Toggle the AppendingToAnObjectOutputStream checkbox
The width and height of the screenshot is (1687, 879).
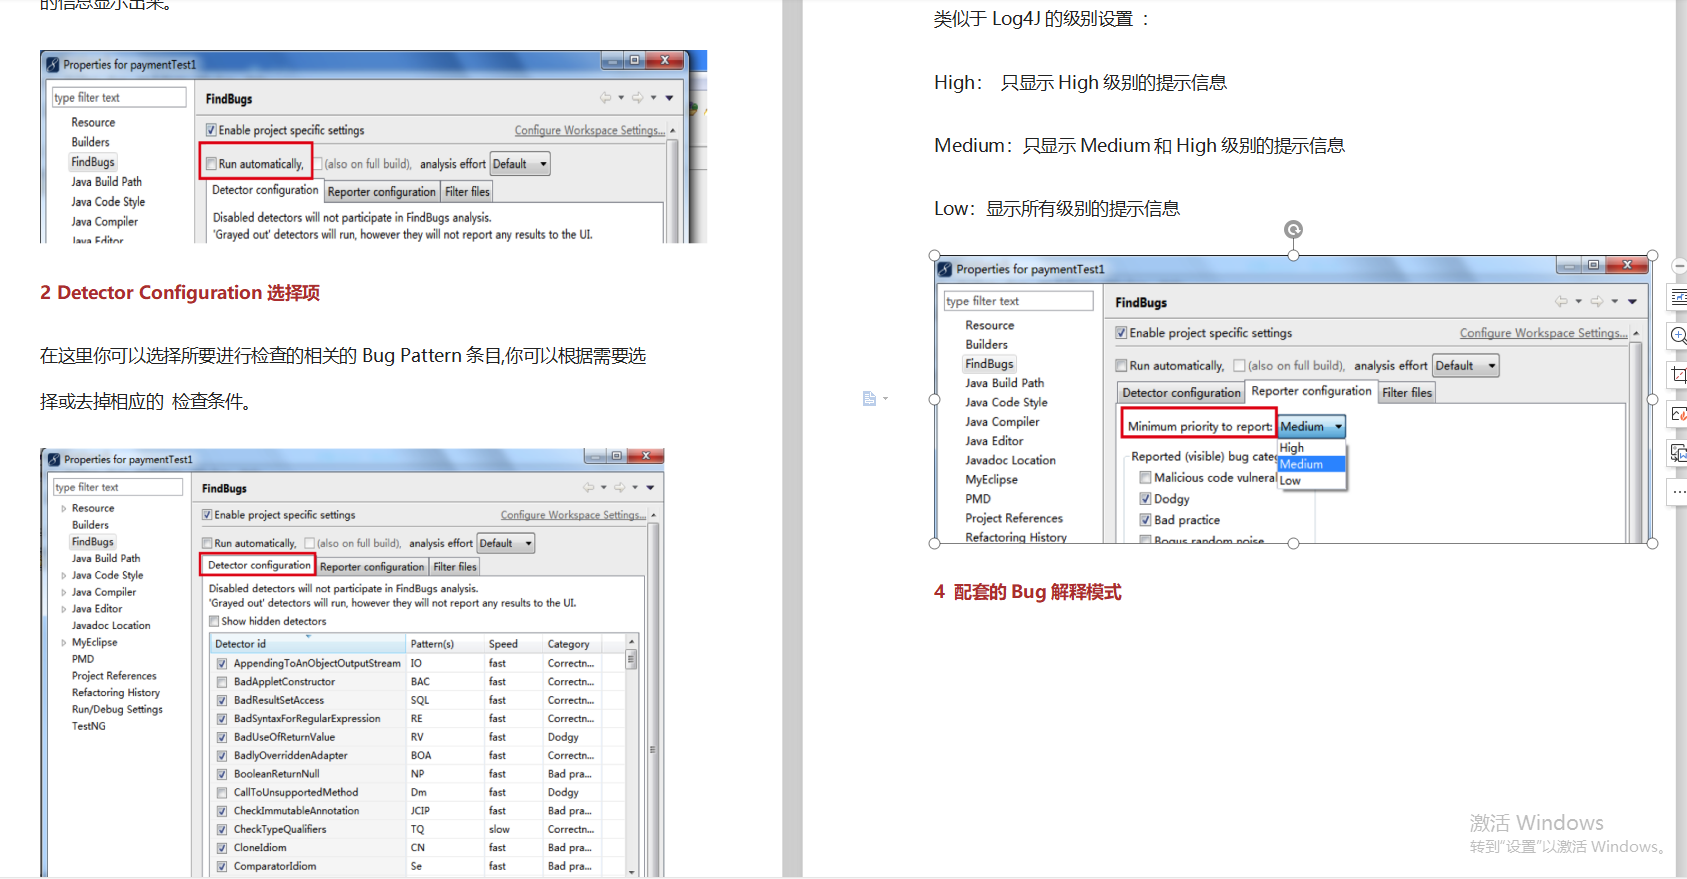point(222,664)
